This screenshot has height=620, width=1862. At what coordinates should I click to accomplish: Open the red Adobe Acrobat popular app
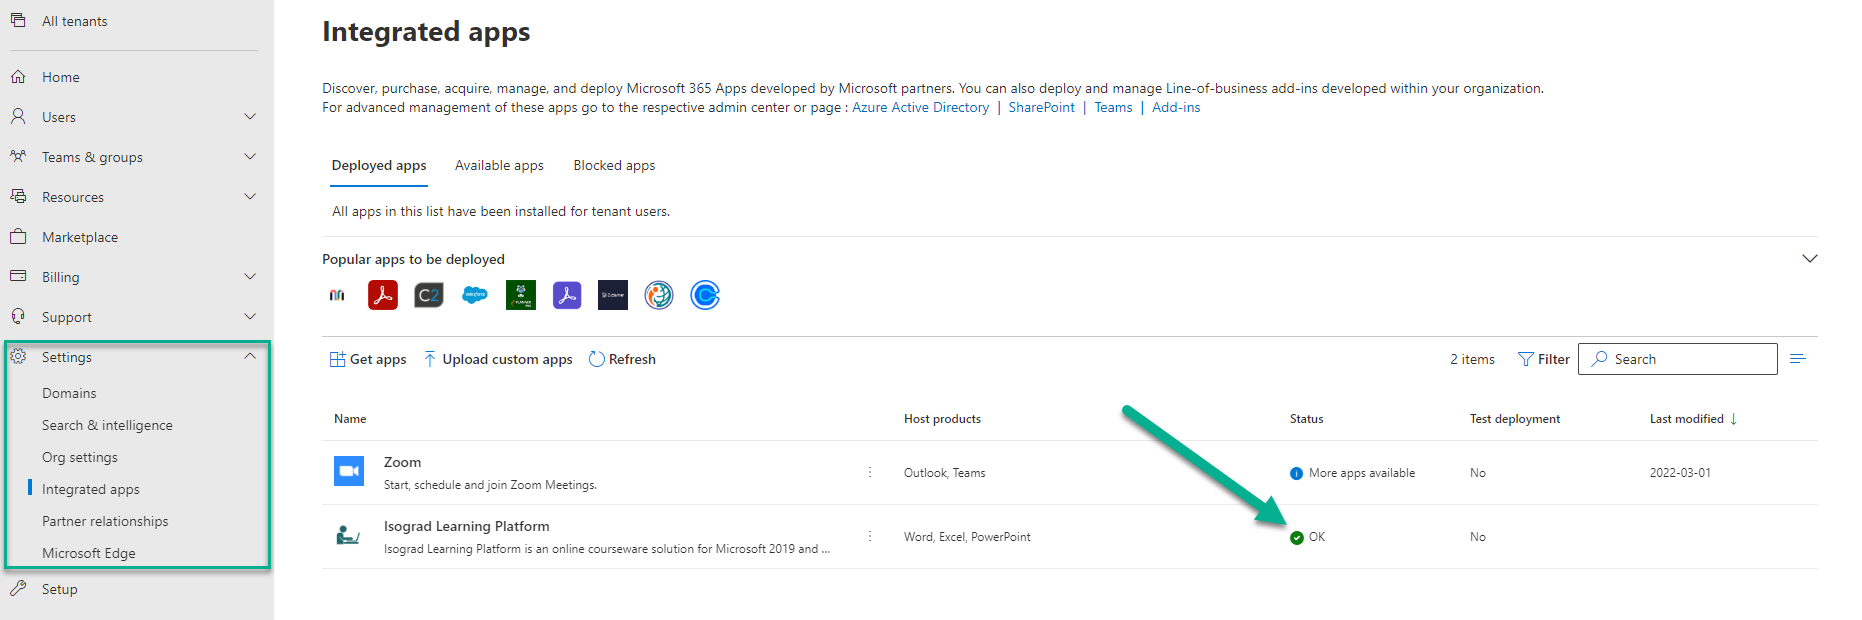383,295
